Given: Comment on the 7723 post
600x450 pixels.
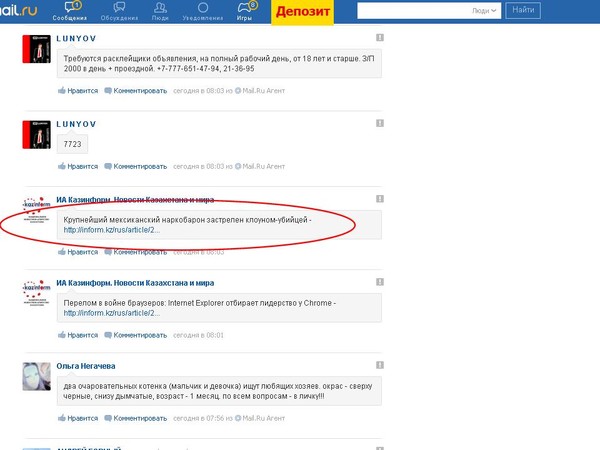Looking at the screenshot, I should click(x=136, y=166).
